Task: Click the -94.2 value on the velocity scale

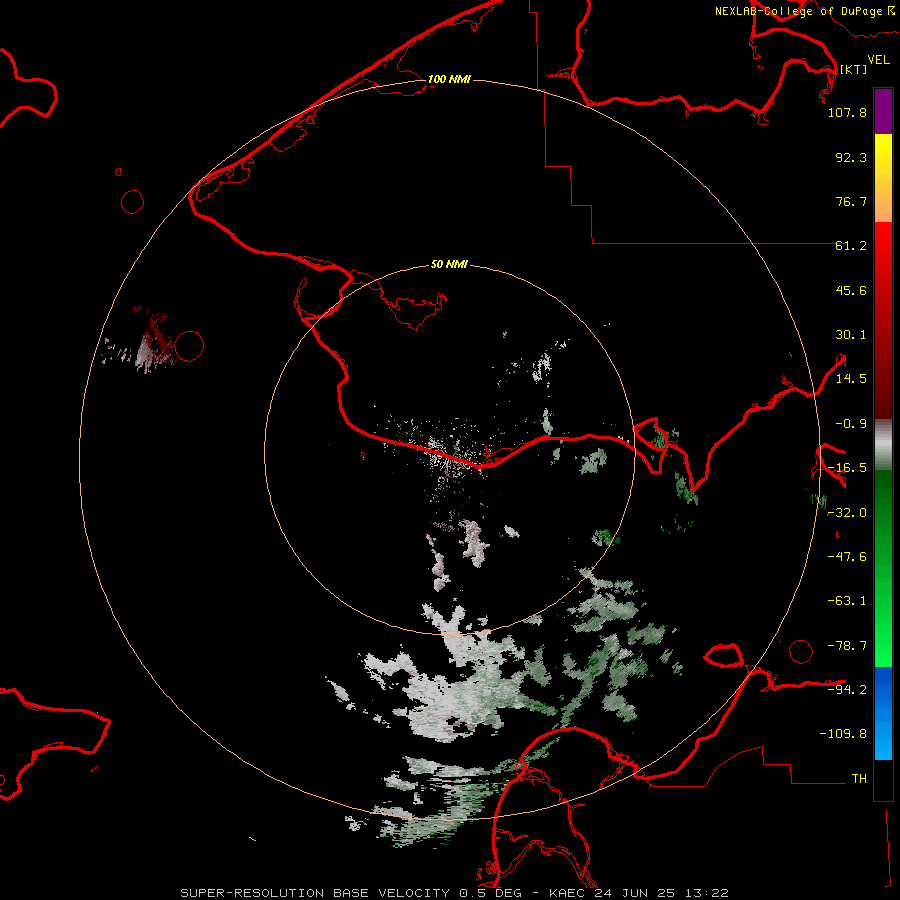Action: point(847,689)
